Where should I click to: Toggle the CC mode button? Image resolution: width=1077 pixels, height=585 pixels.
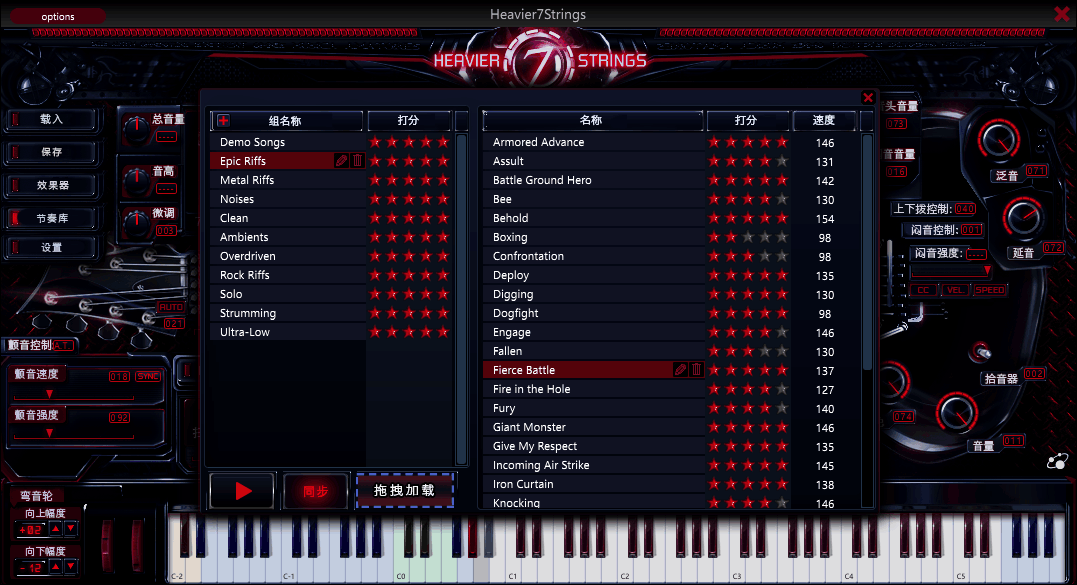(x=923, y=290)
